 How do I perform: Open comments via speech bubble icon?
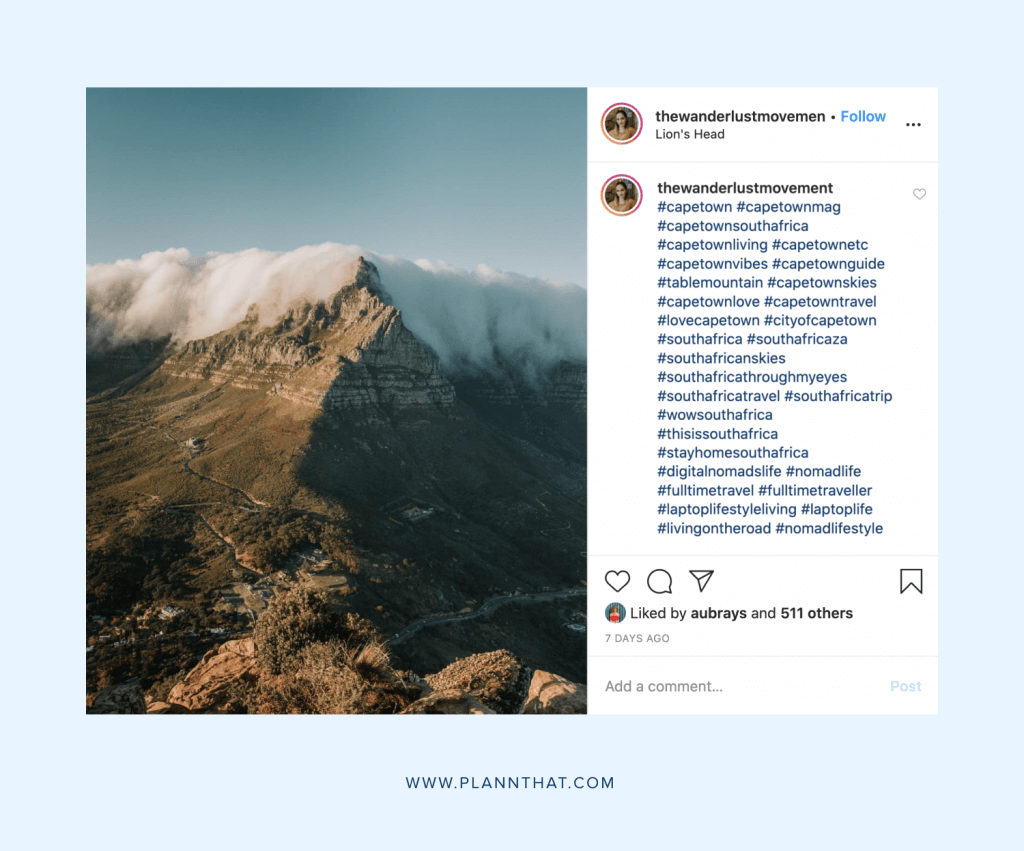coord(660,581)
